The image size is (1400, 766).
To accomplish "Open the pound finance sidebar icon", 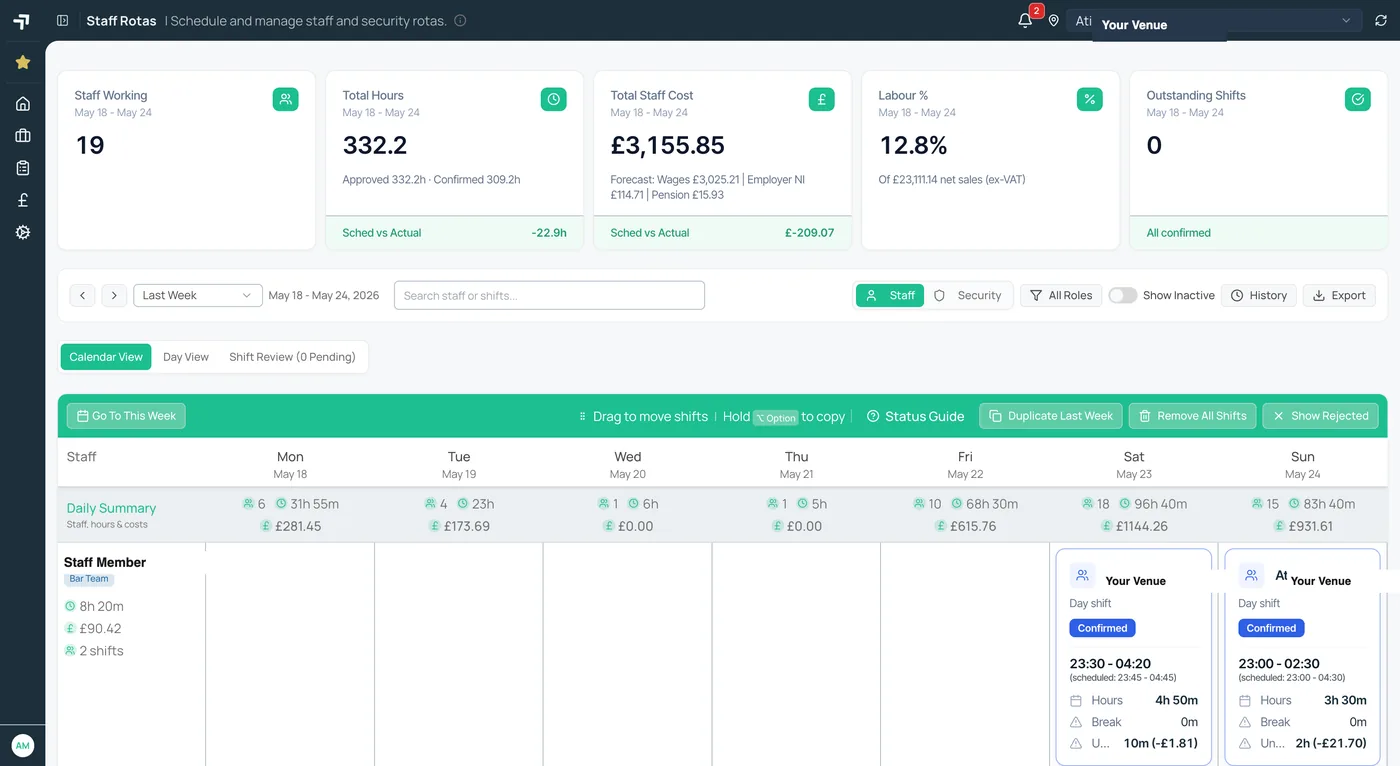I will click(x=23, y=200).
